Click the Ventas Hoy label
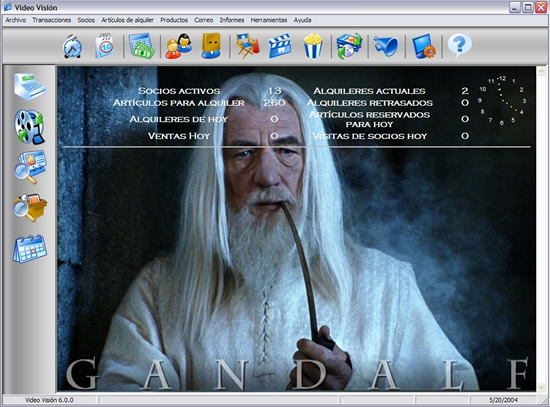Viewport: 550px width, 407px height. click(179, 136)
